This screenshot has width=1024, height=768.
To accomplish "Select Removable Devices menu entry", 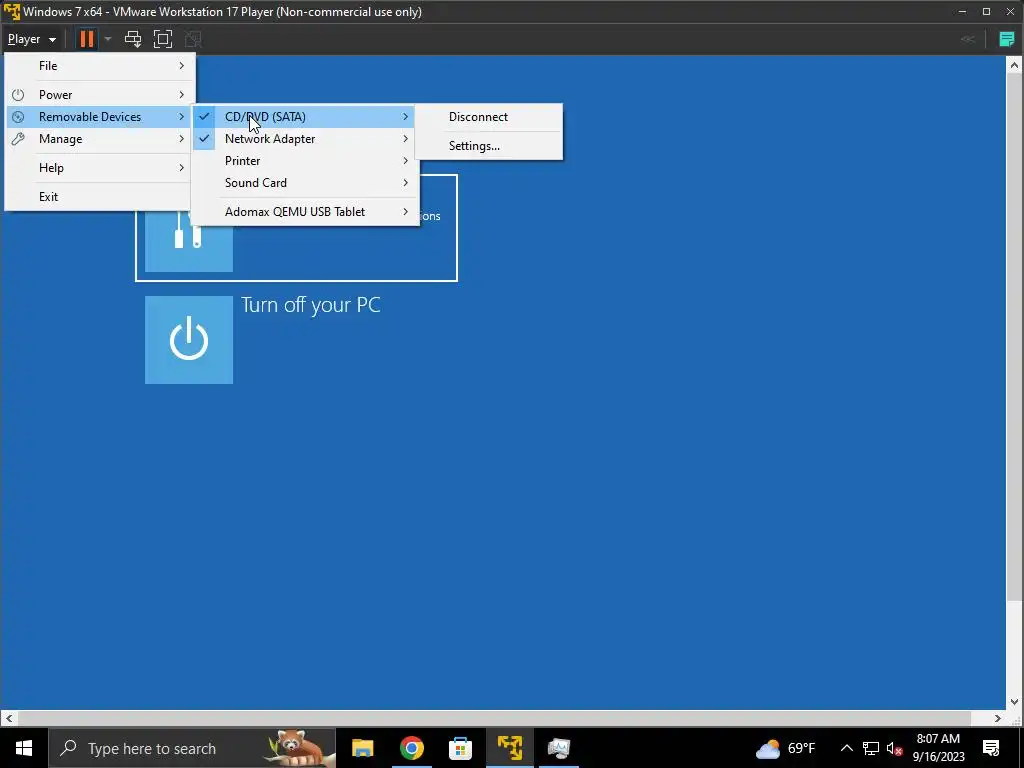I will tap(100, 117).
